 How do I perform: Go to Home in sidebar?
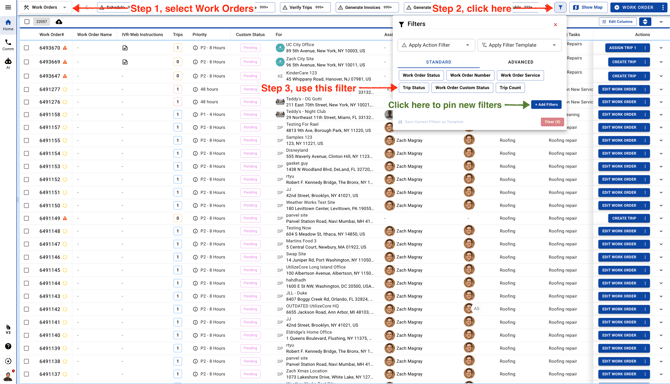click(8, 24)
